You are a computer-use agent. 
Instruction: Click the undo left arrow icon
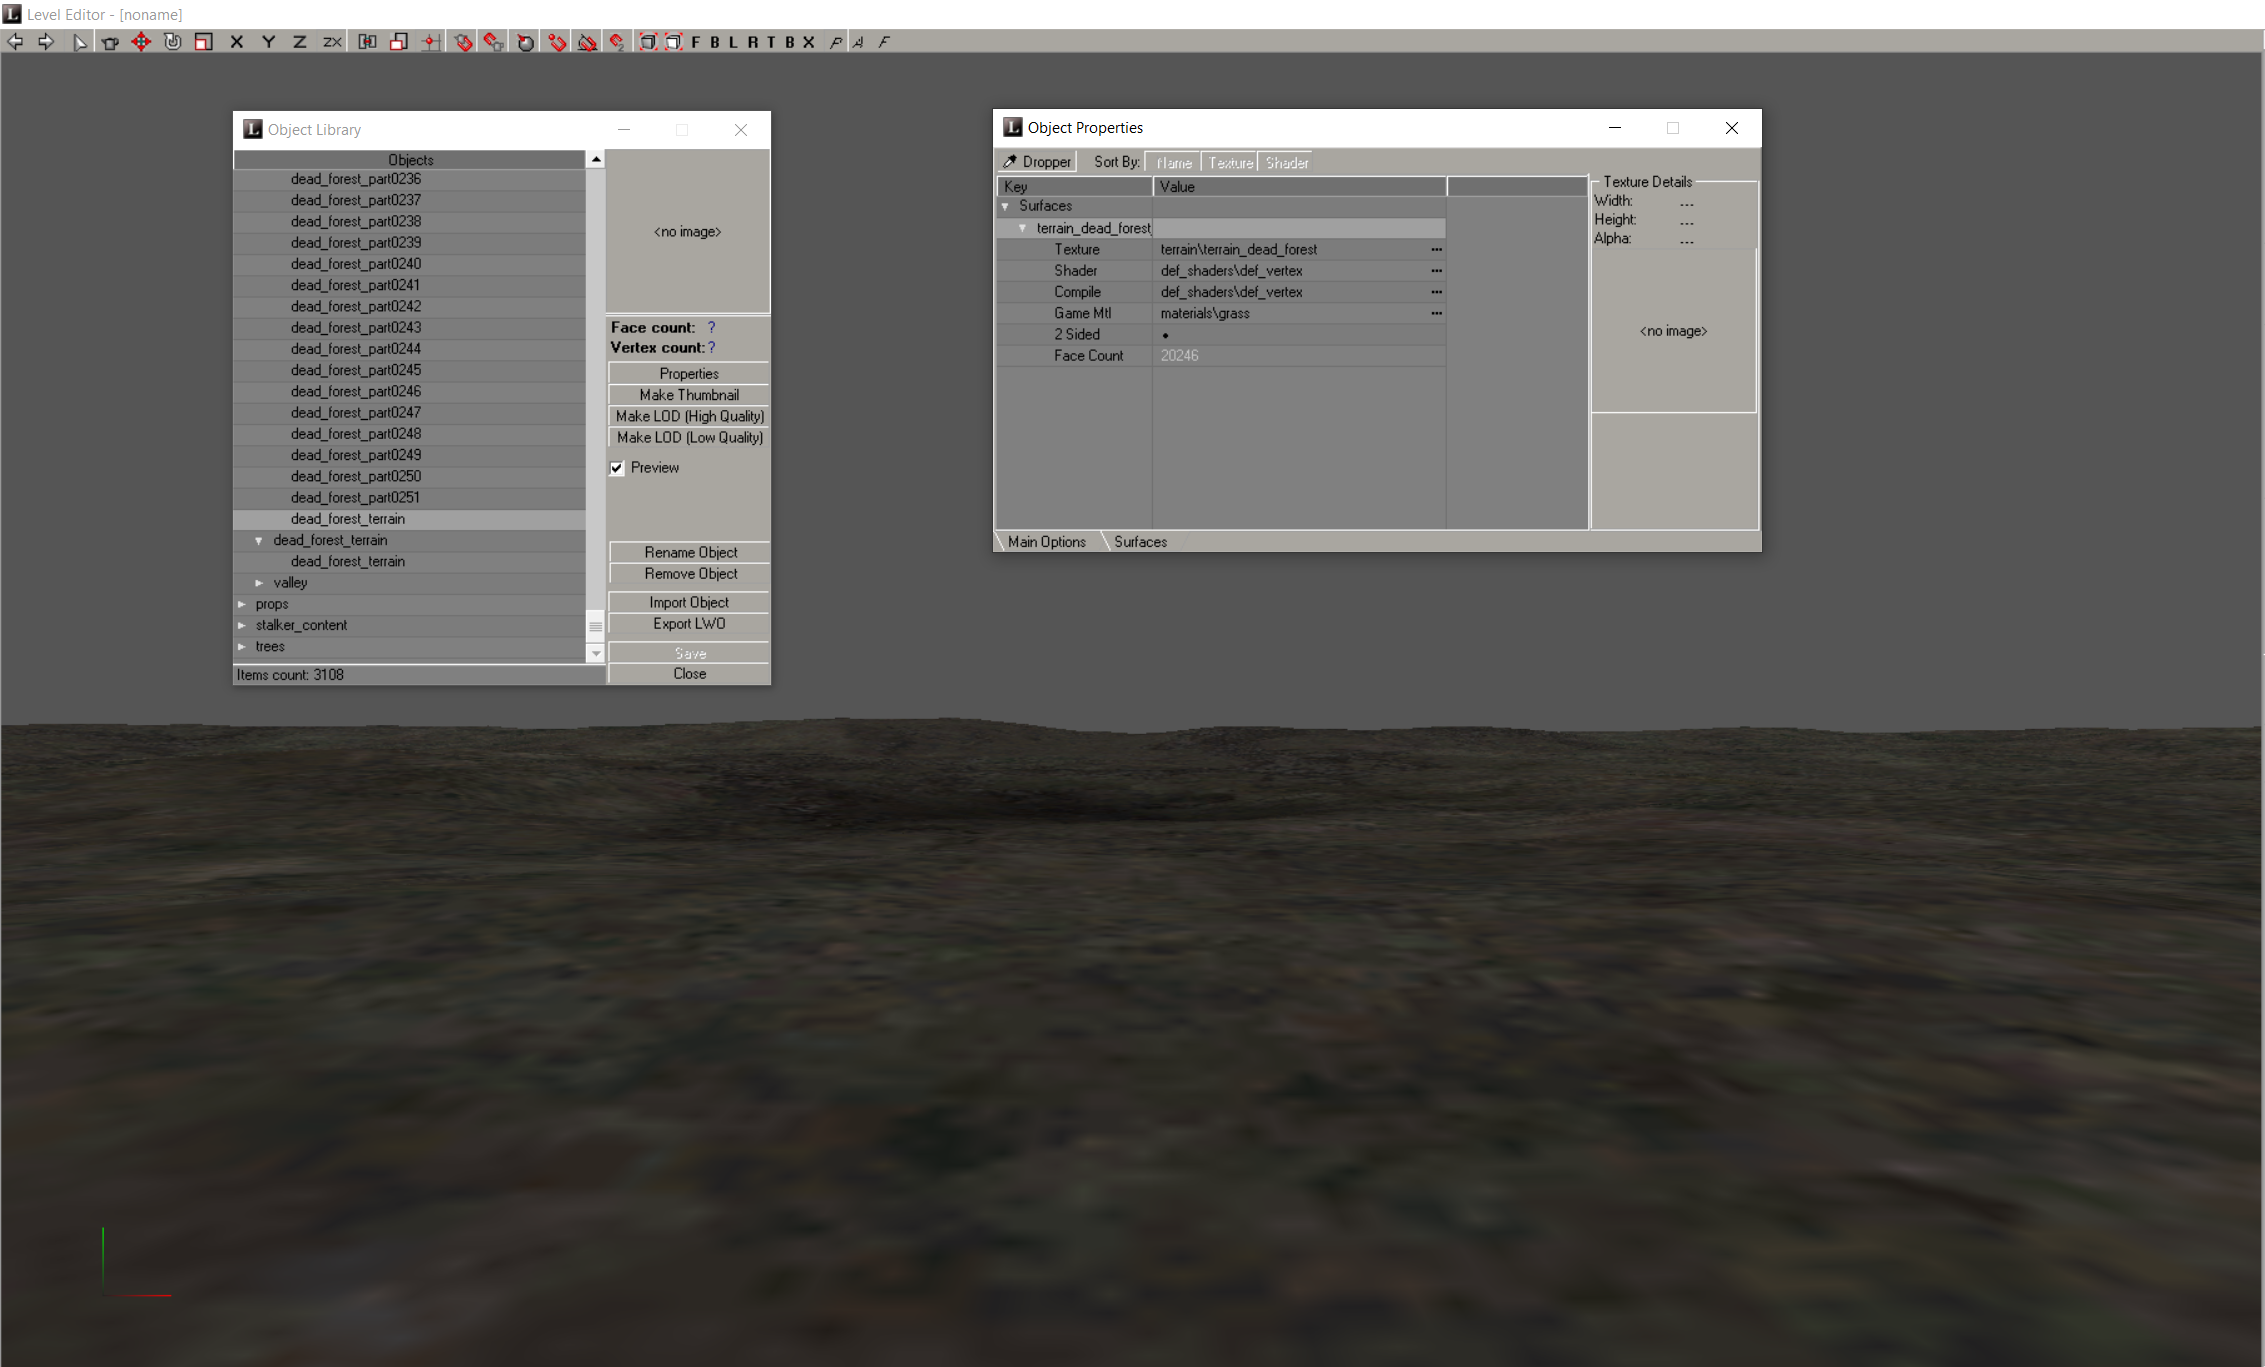[x=15, y=42]
